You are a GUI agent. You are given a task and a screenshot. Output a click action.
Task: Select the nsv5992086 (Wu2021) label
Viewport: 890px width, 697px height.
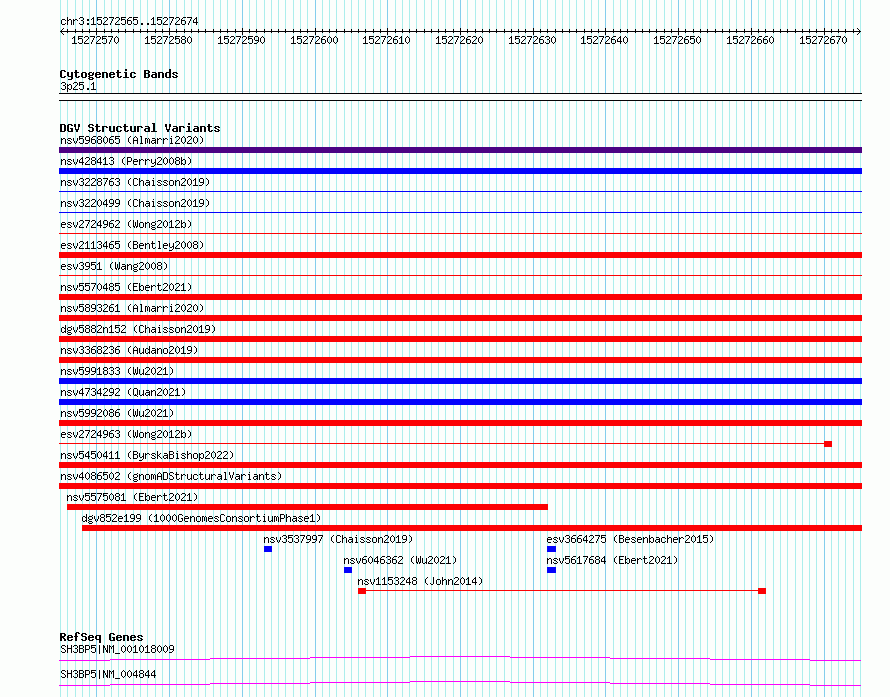117,413
